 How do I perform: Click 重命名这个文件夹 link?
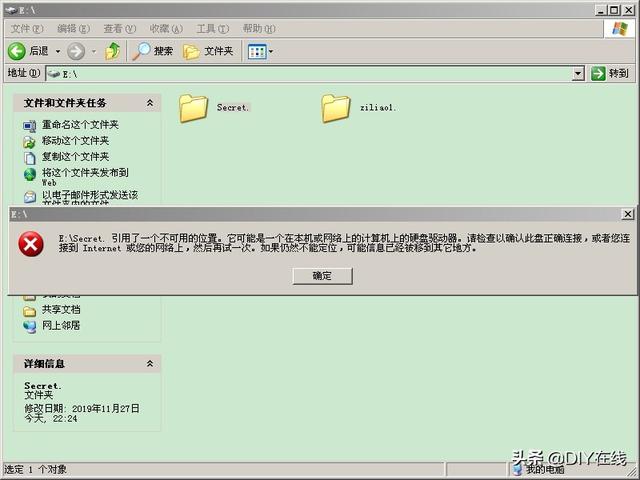[80, 124]
